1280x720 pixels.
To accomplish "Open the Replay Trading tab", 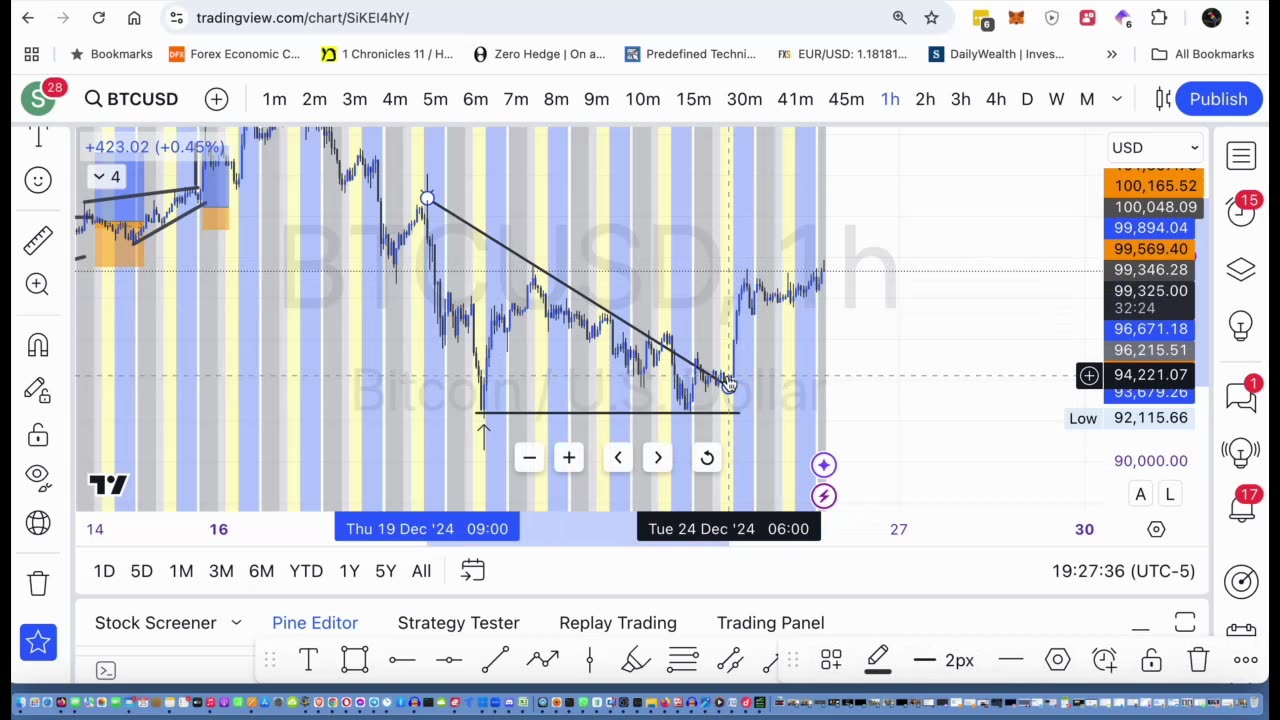I will pyautogui.click(x=618, y=623).
